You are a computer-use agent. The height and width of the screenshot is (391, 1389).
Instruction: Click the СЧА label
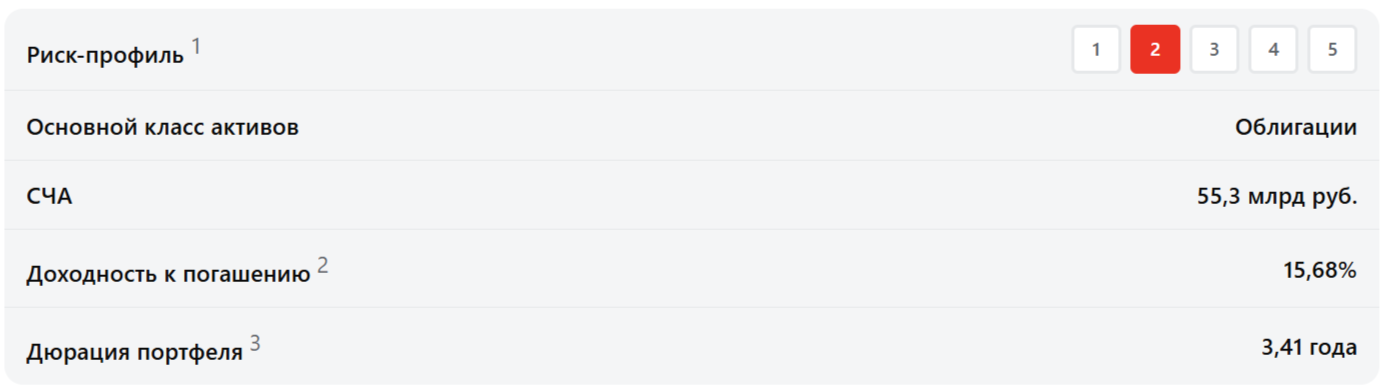49,197
